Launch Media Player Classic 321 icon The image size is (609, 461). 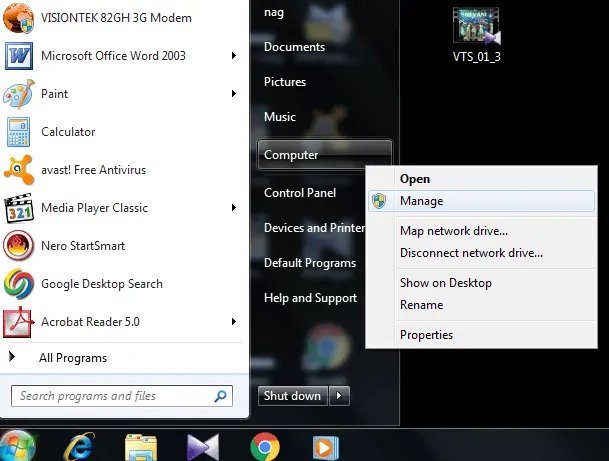click(x=18, y=208)
